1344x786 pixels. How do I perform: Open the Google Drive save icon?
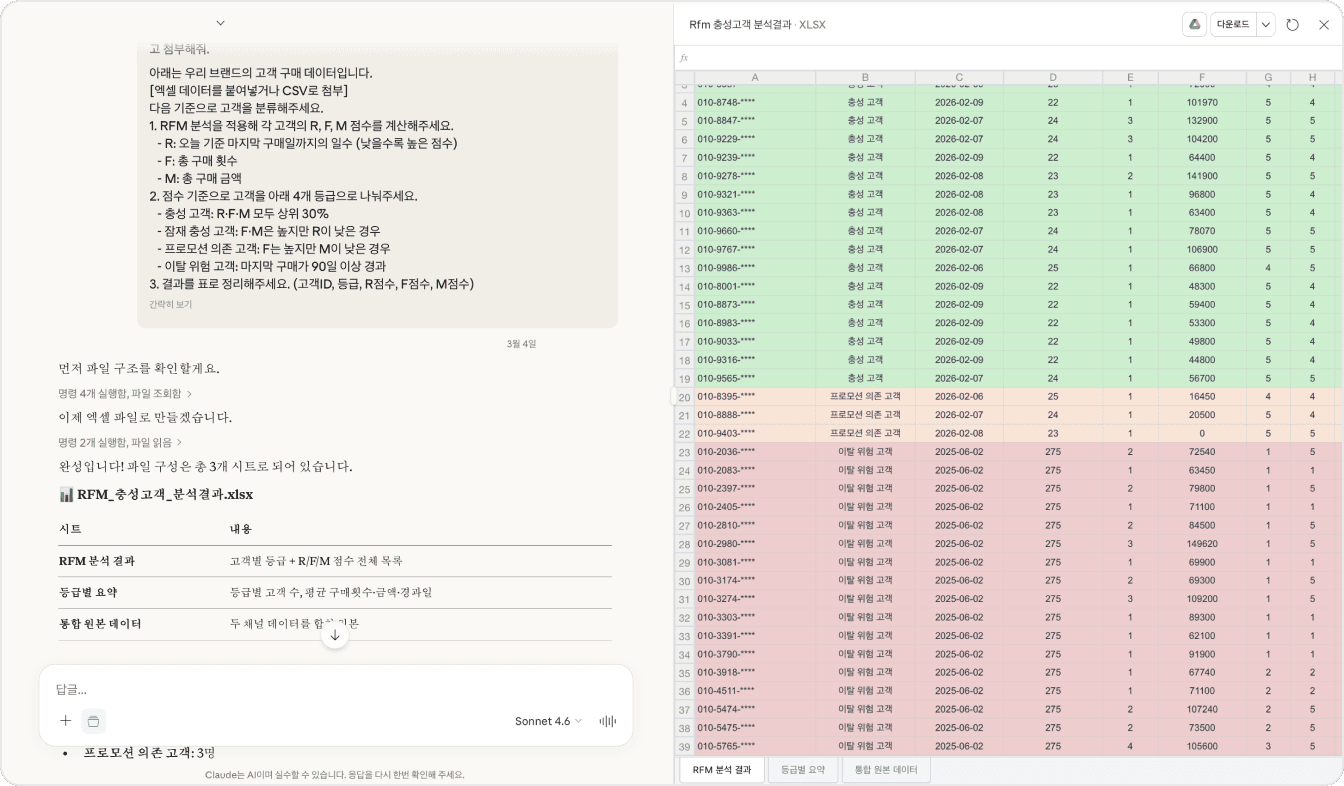(x=1193, y=25)
